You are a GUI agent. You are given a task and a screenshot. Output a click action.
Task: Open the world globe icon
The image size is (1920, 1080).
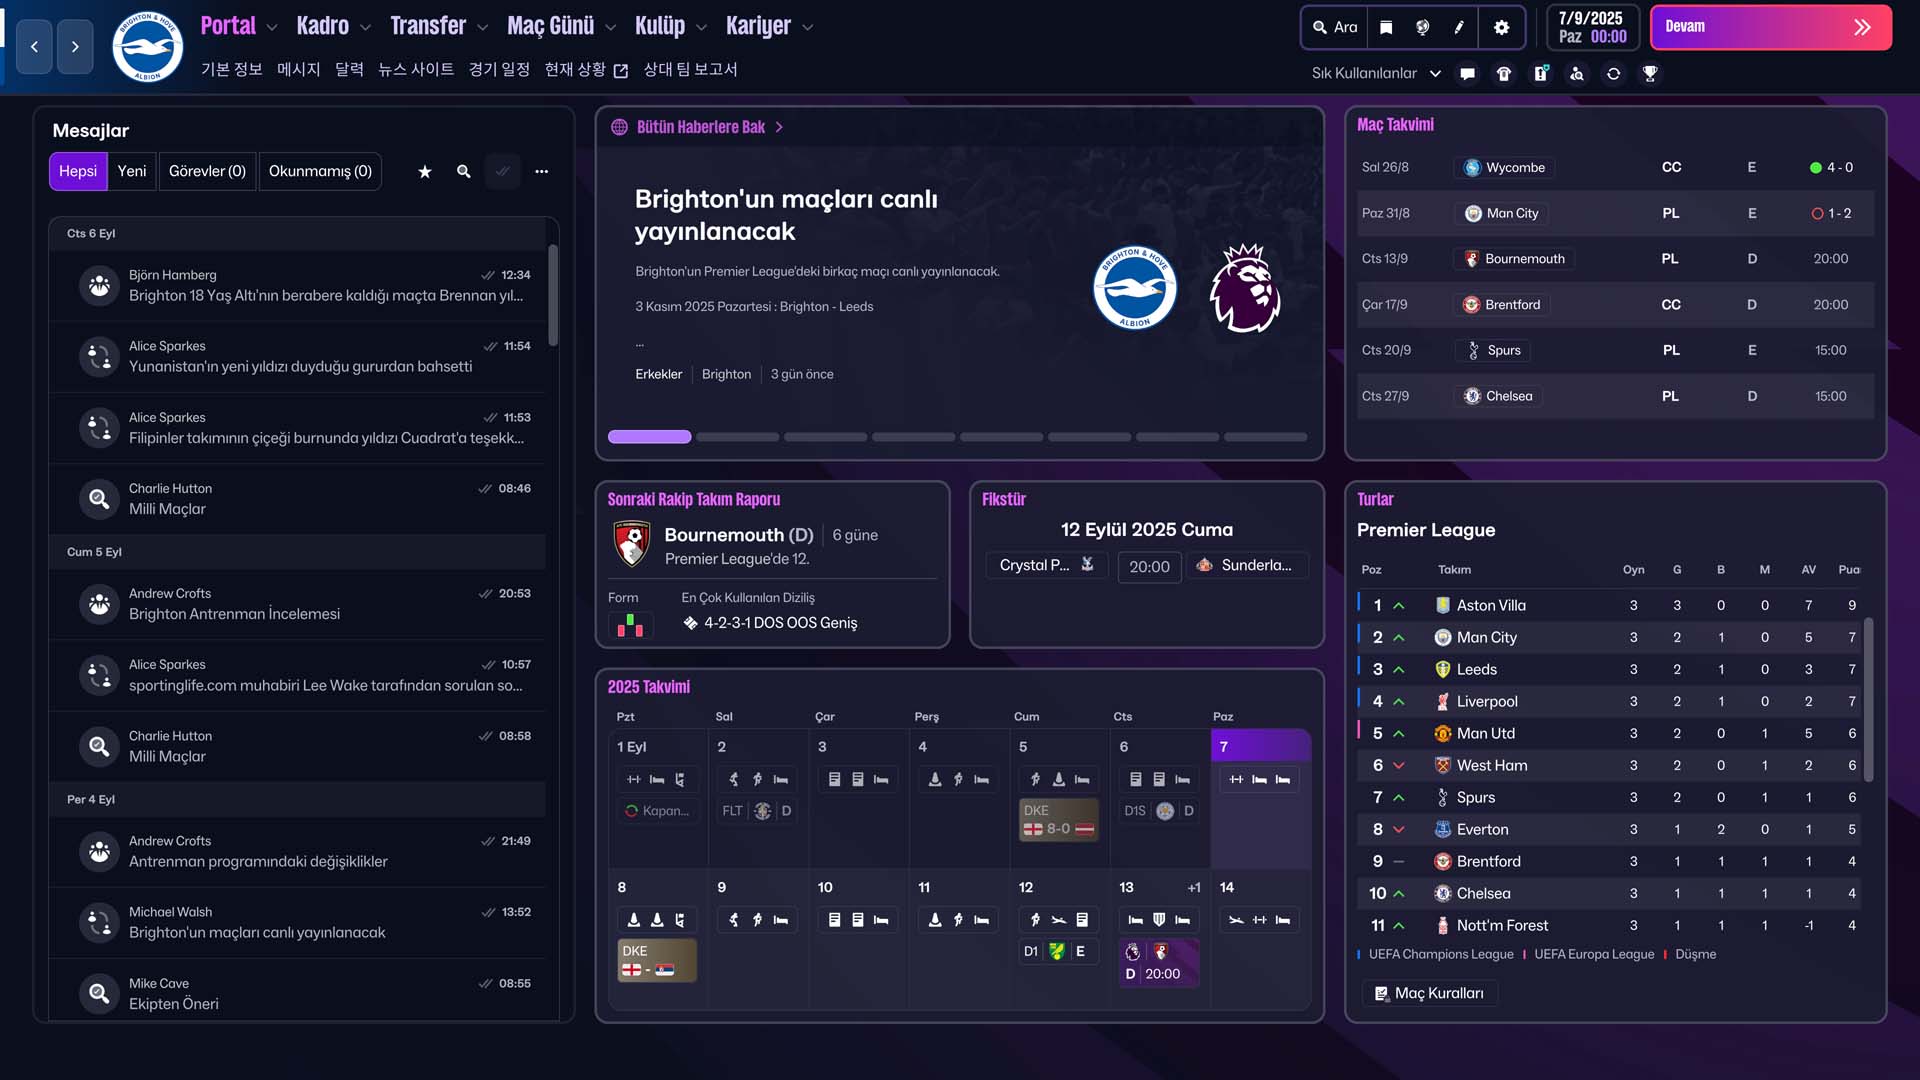click(x=1422, y=27)
